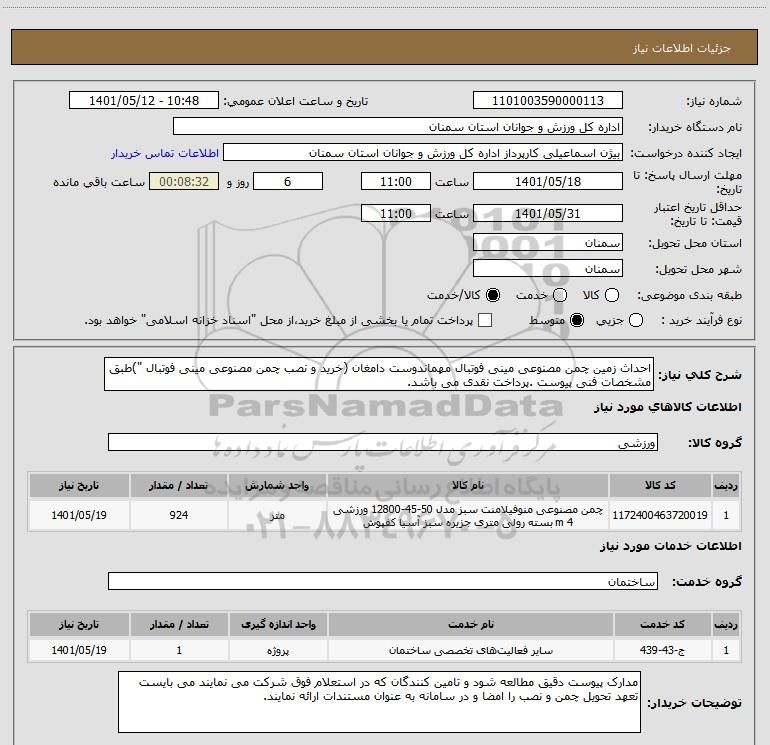Click the general need description text box
Image resolution: width=770 pixels, height=745 pixels.
[x=379, y=375]
